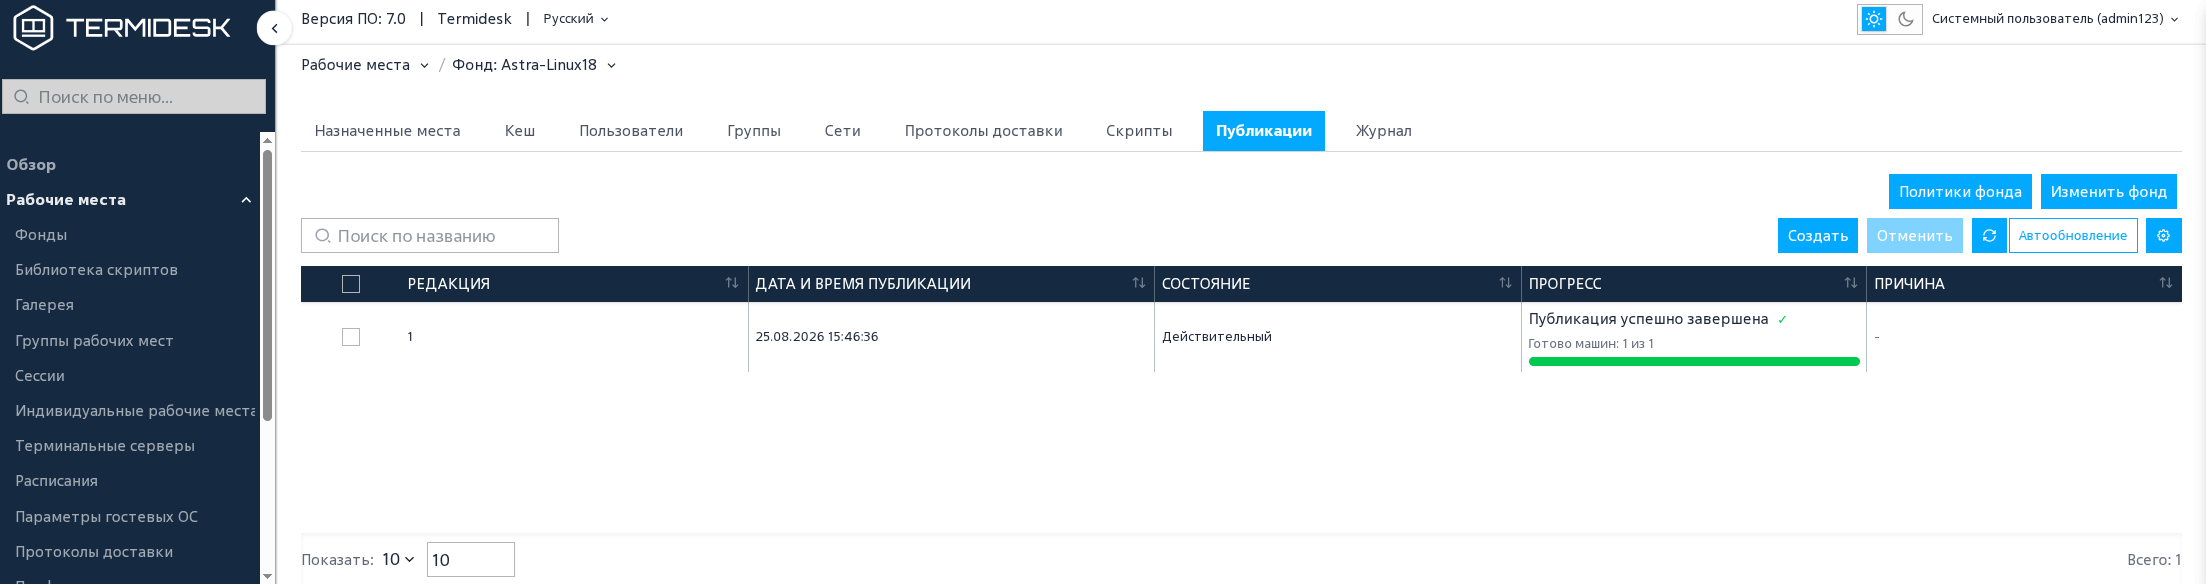The image size is (2206, 584).
Task: Collapse the sidebar with the arrow button
Action: (274, 28)
